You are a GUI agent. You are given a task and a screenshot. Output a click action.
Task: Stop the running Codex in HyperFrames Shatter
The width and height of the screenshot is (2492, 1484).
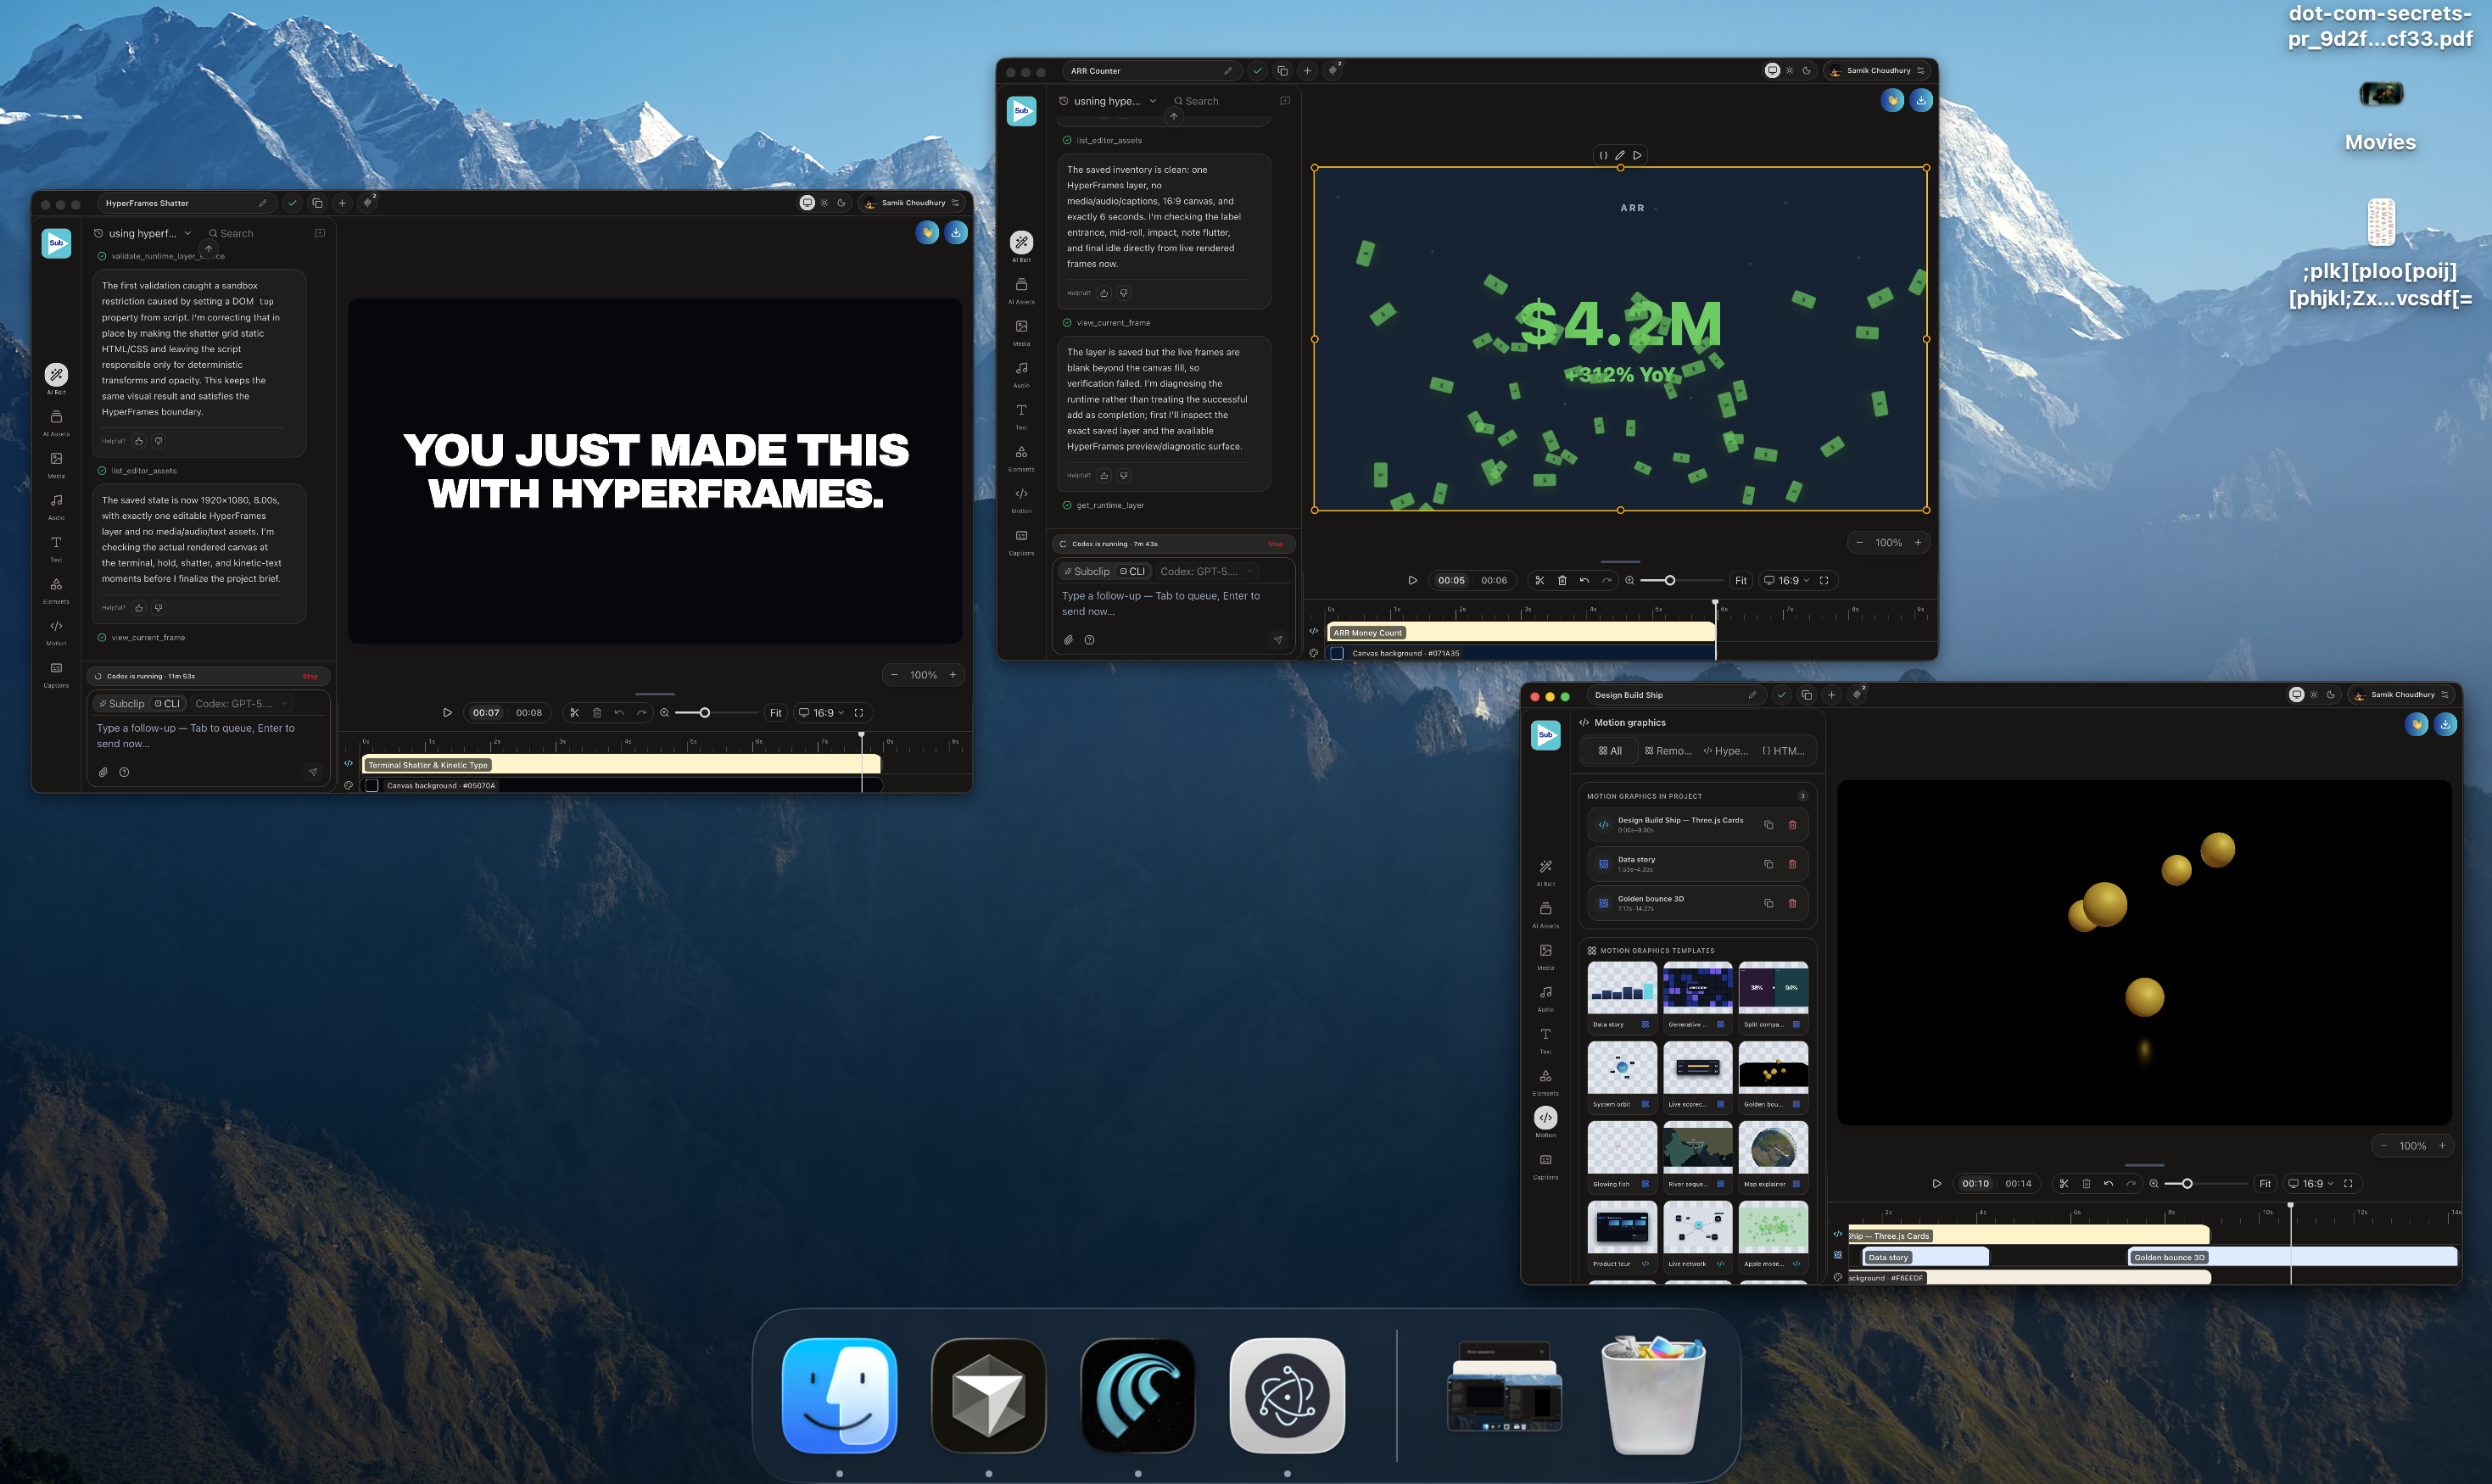point(310,677)
